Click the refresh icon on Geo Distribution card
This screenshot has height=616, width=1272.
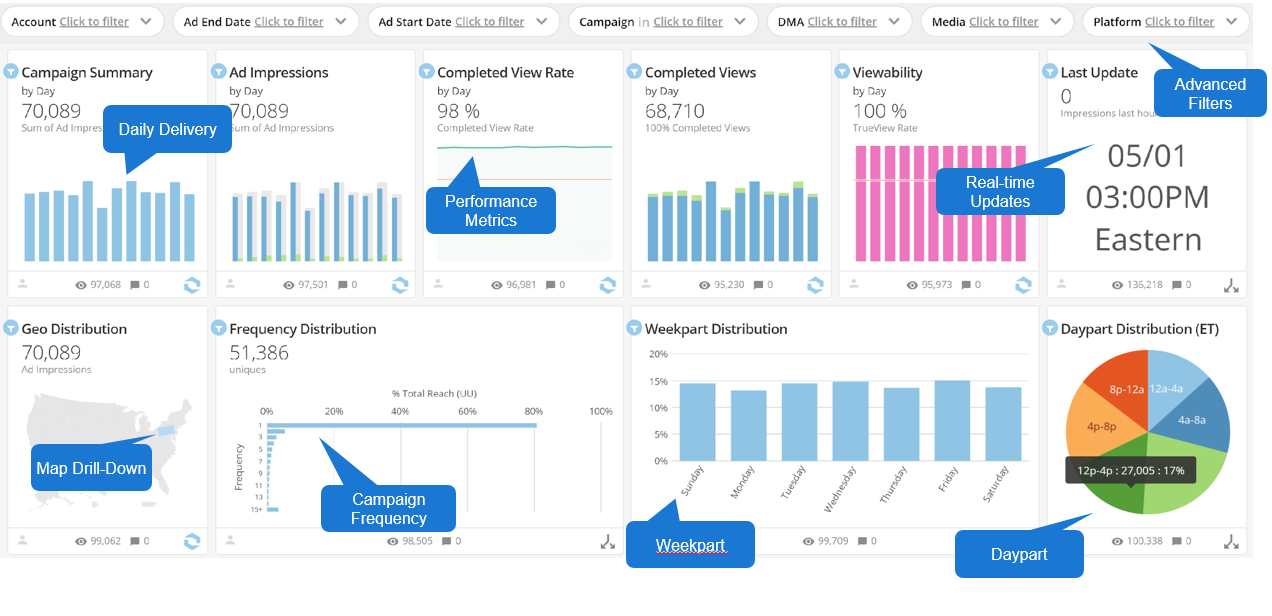(190, 541)
